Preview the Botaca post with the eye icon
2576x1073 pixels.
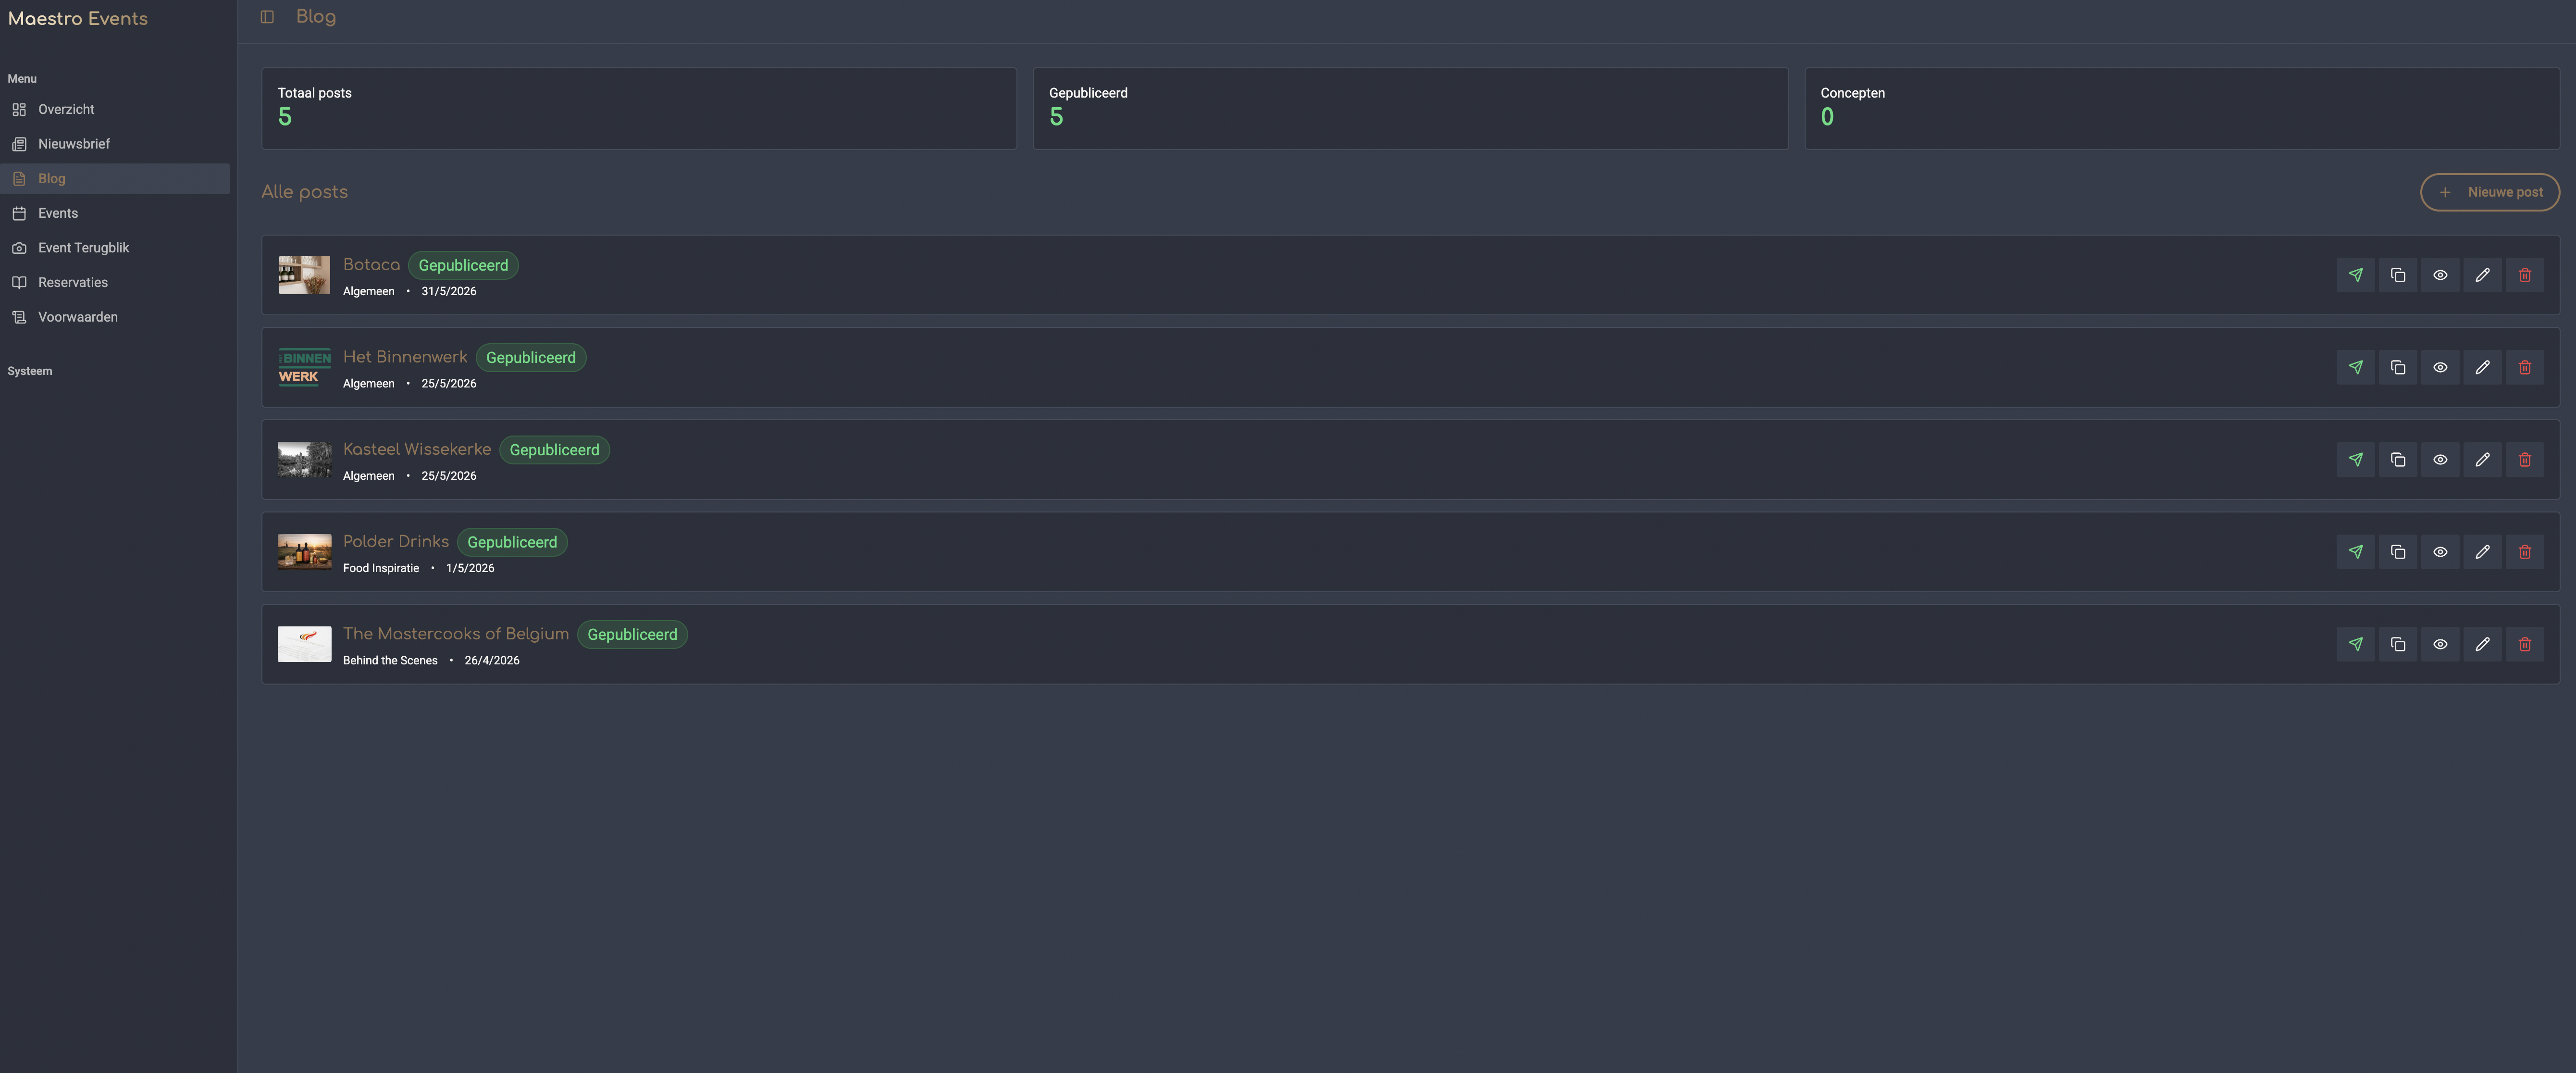(x=2440, y=275)
